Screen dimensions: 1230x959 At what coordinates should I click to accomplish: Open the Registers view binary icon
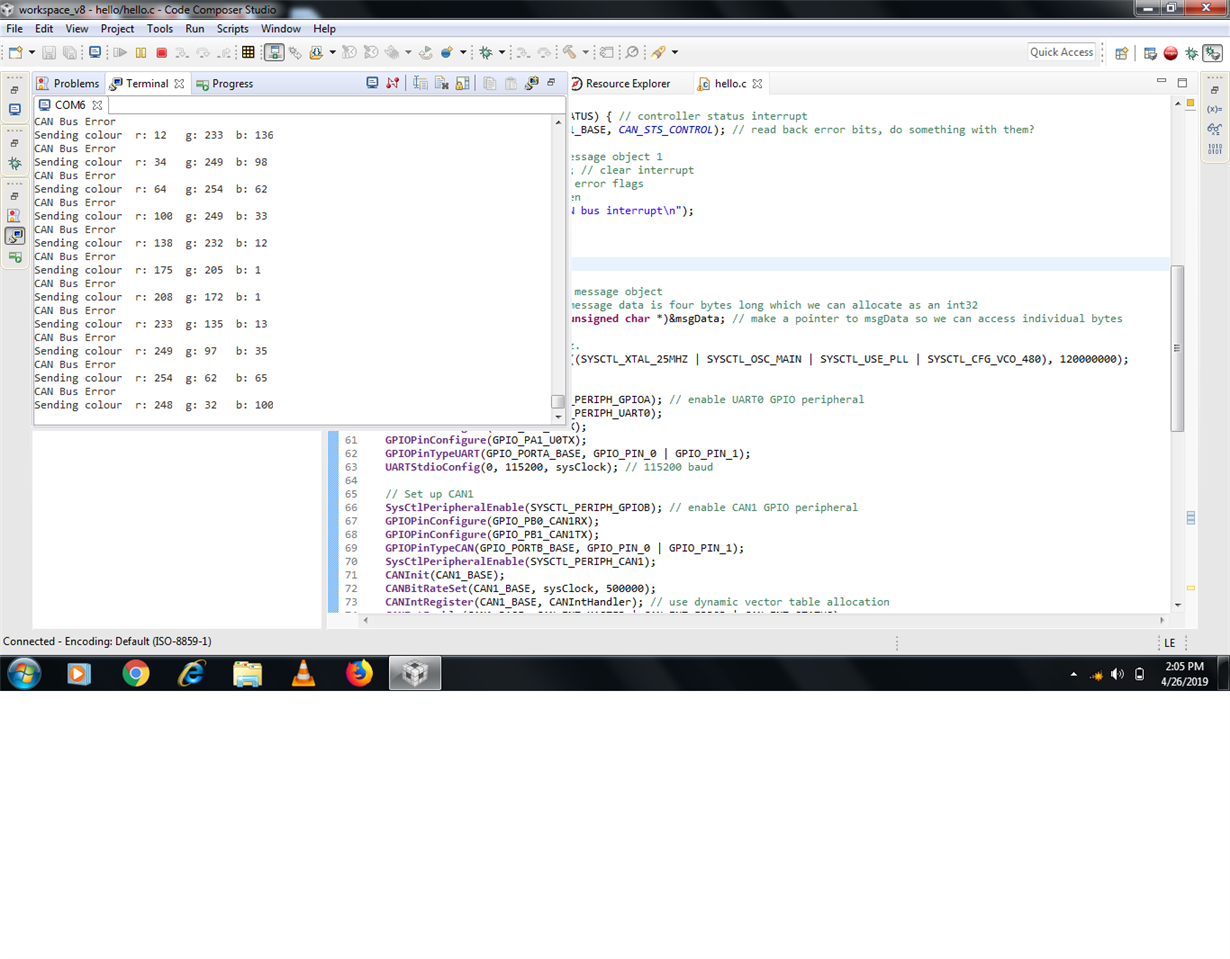click(1215, 149)
